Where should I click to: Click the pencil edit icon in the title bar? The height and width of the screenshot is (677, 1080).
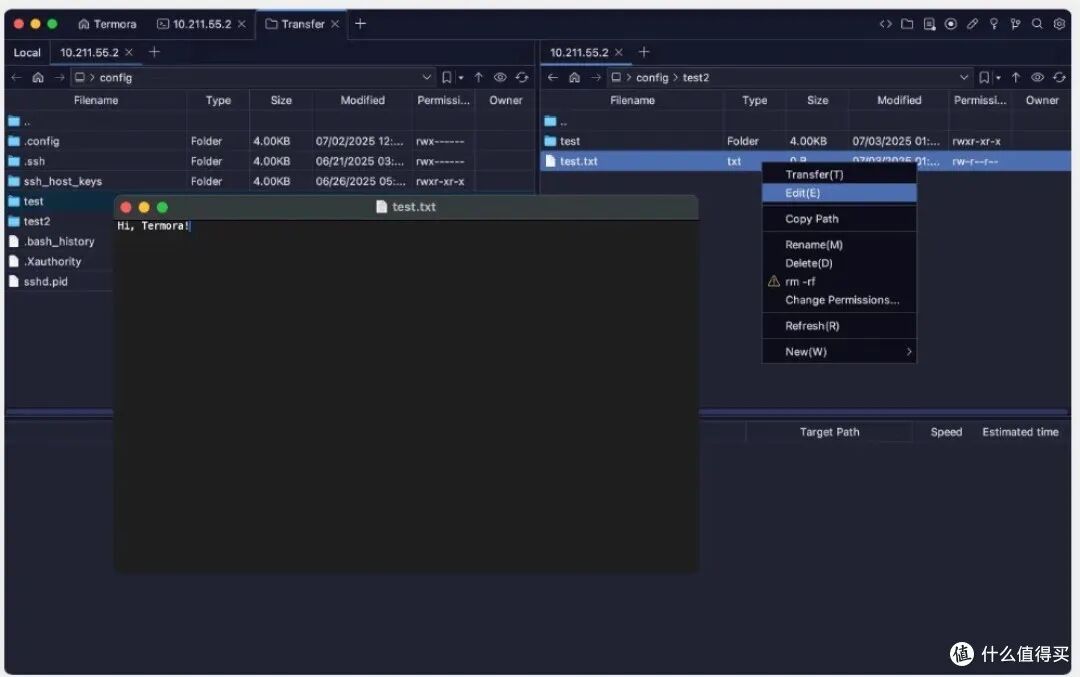click(972, 23)
